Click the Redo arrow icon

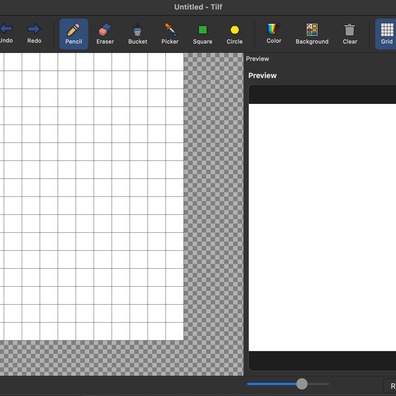[x=34, y=29]
